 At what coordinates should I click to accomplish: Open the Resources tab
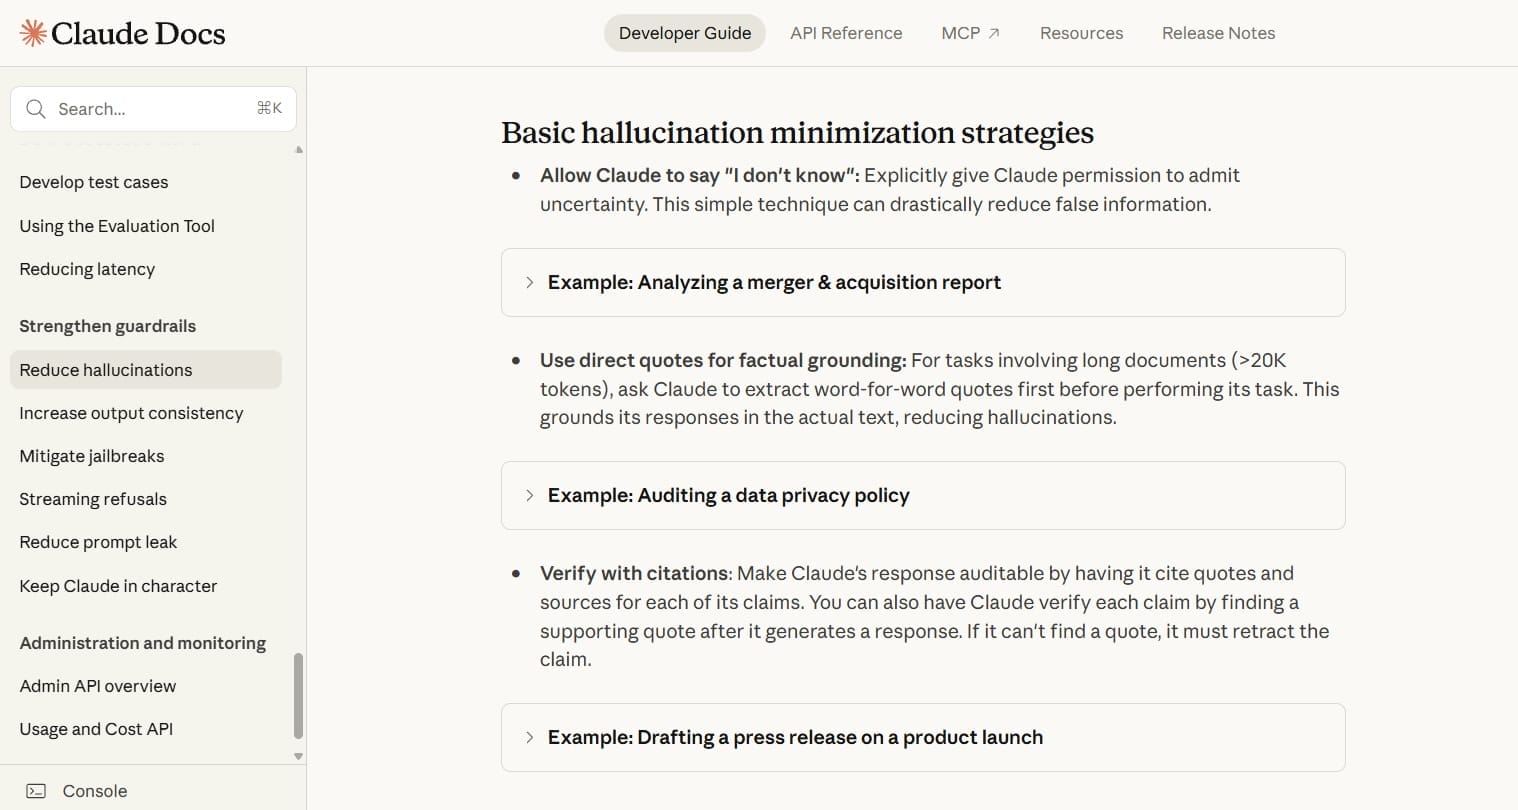click(x=1081, y=33)
